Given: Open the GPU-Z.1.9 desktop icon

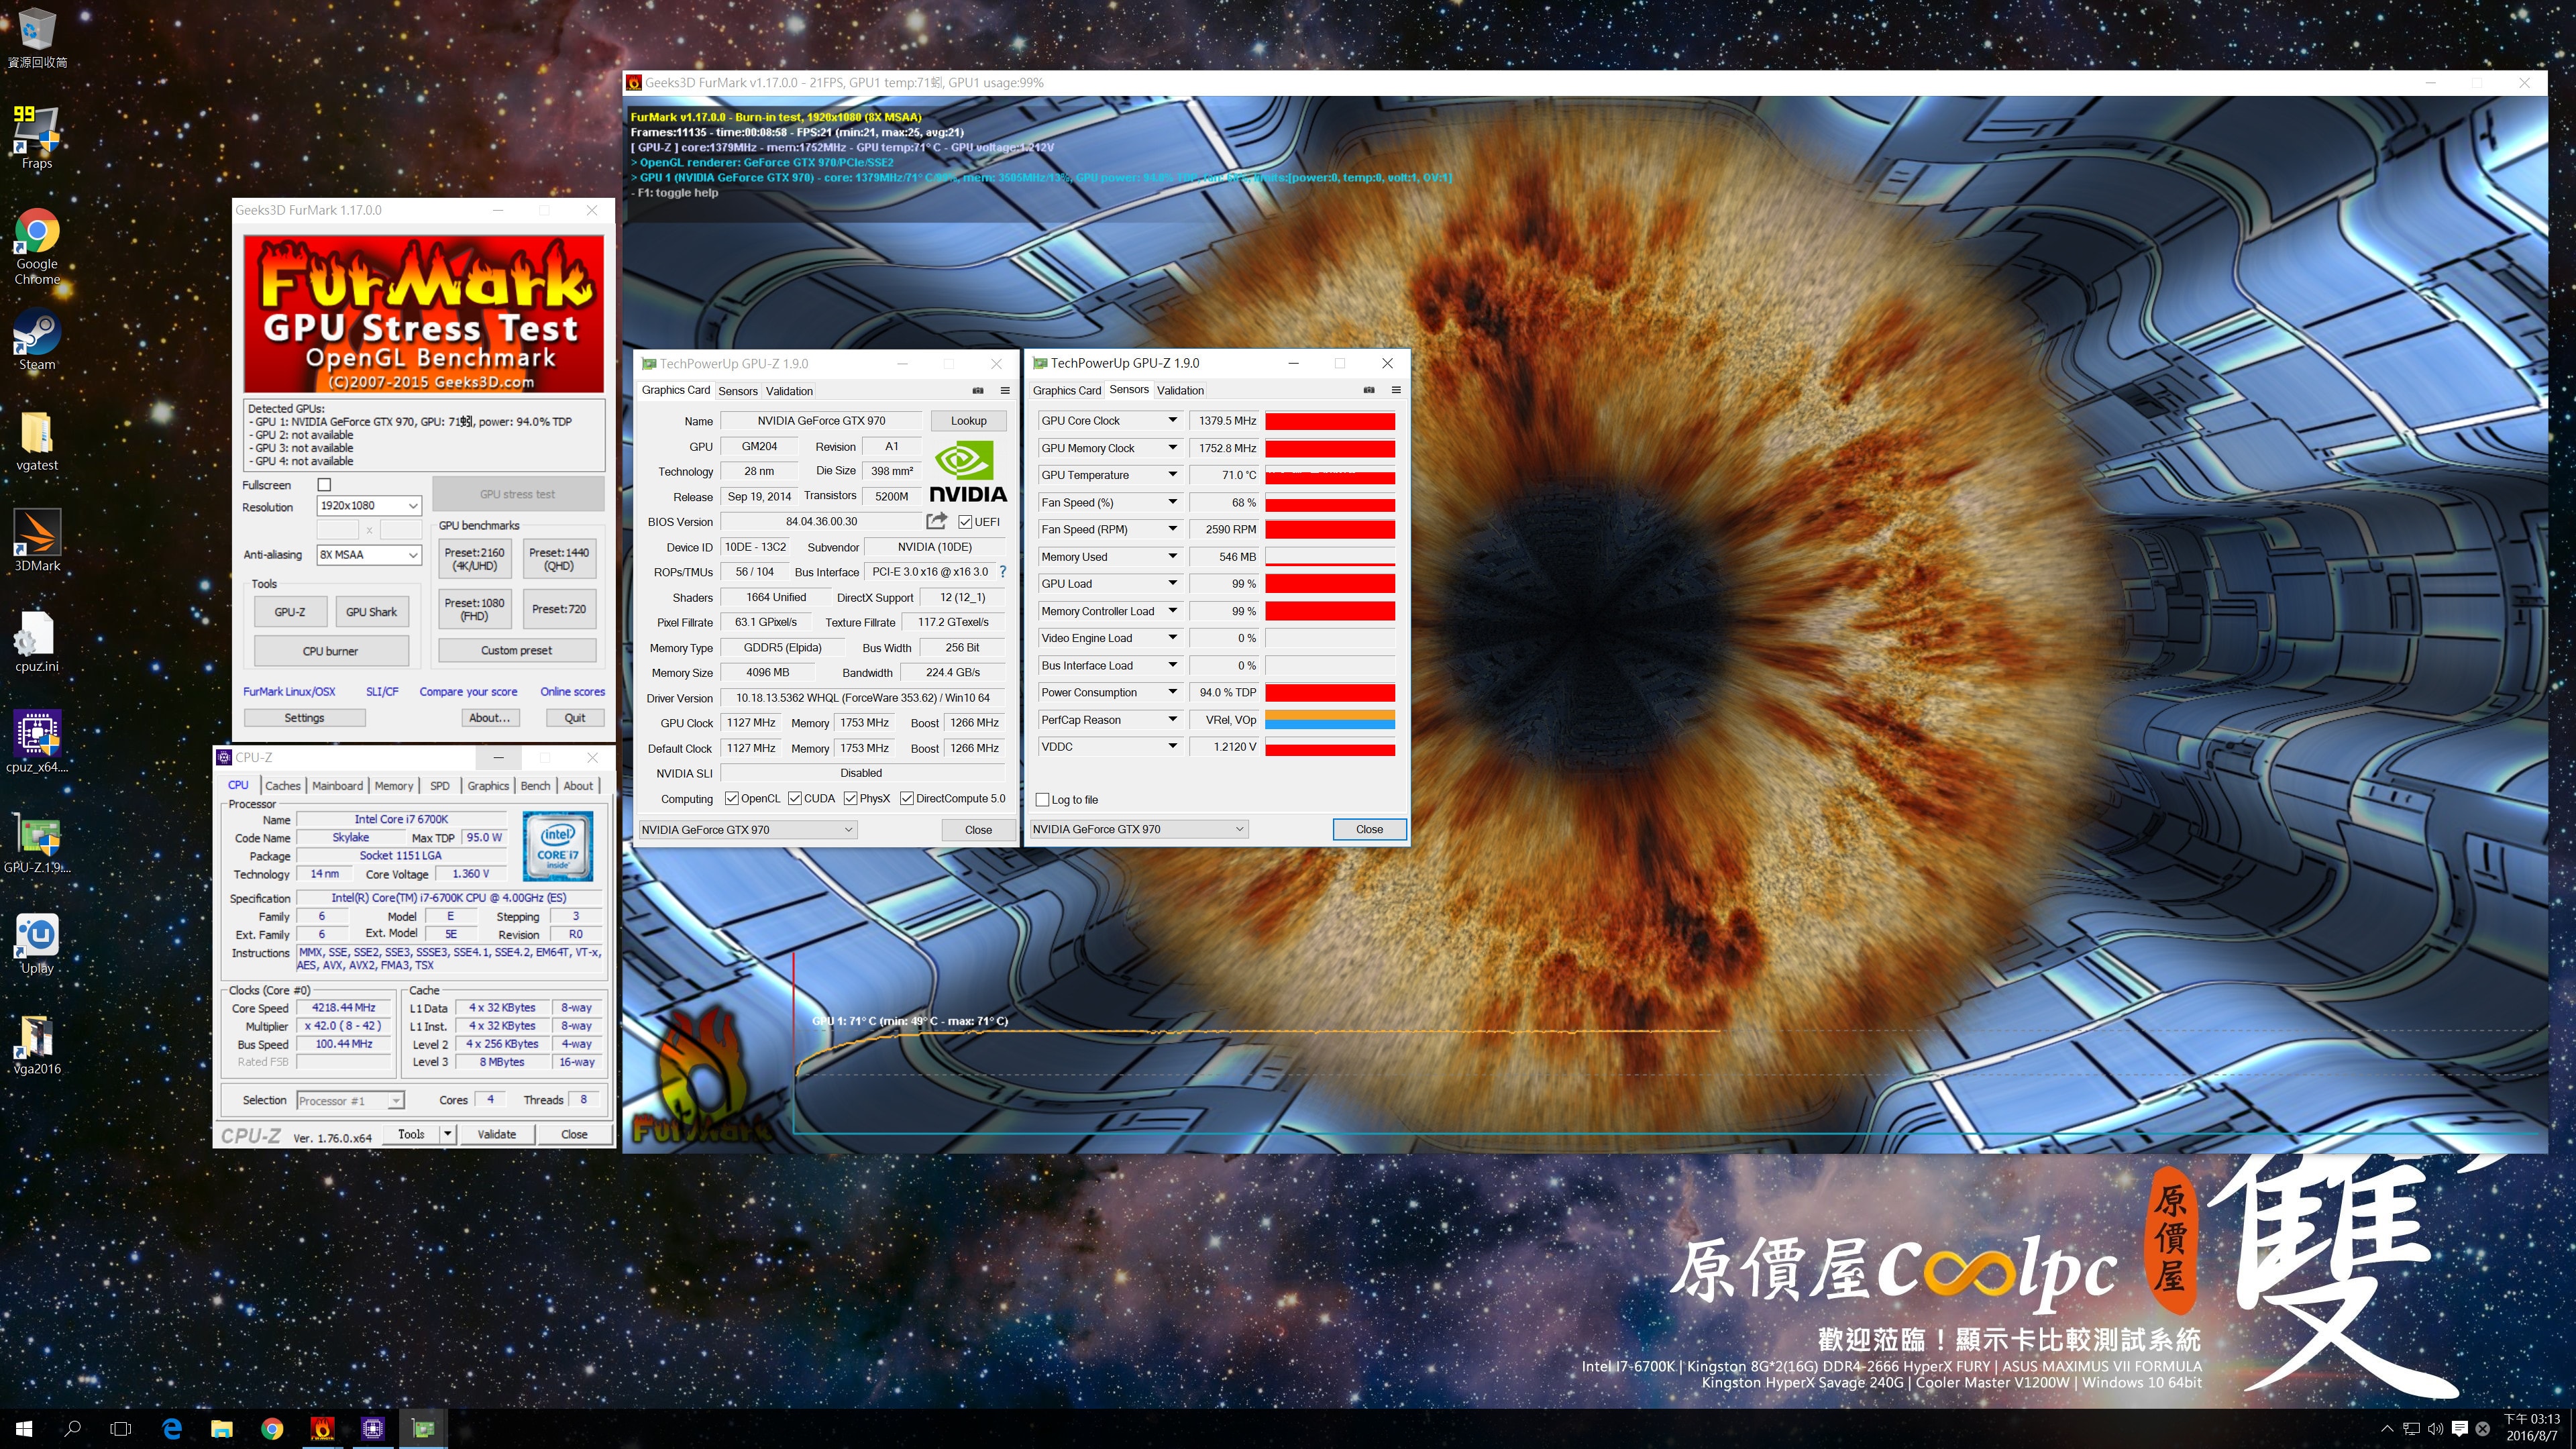Looking at the screenshot, I should coord(37,843).
